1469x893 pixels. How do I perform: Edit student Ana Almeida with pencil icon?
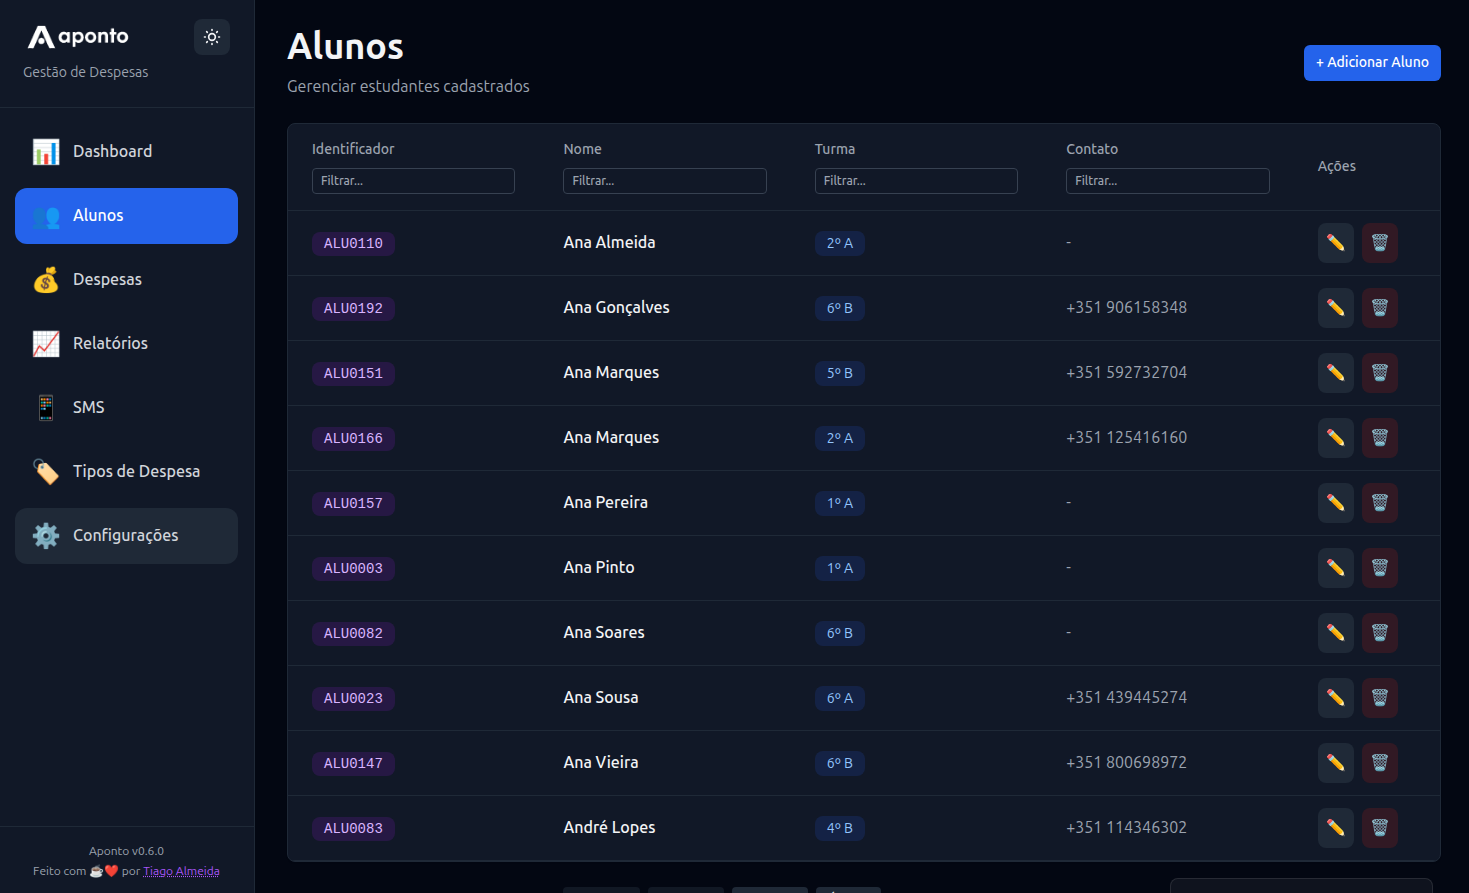tap(1335, 243)
